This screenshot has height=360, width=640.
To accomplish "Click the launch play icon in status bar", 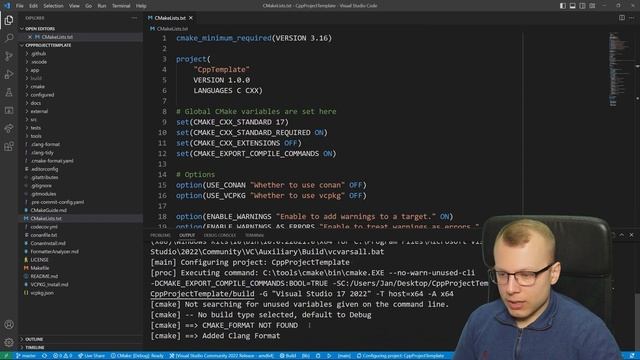I will tap(329, 356).
